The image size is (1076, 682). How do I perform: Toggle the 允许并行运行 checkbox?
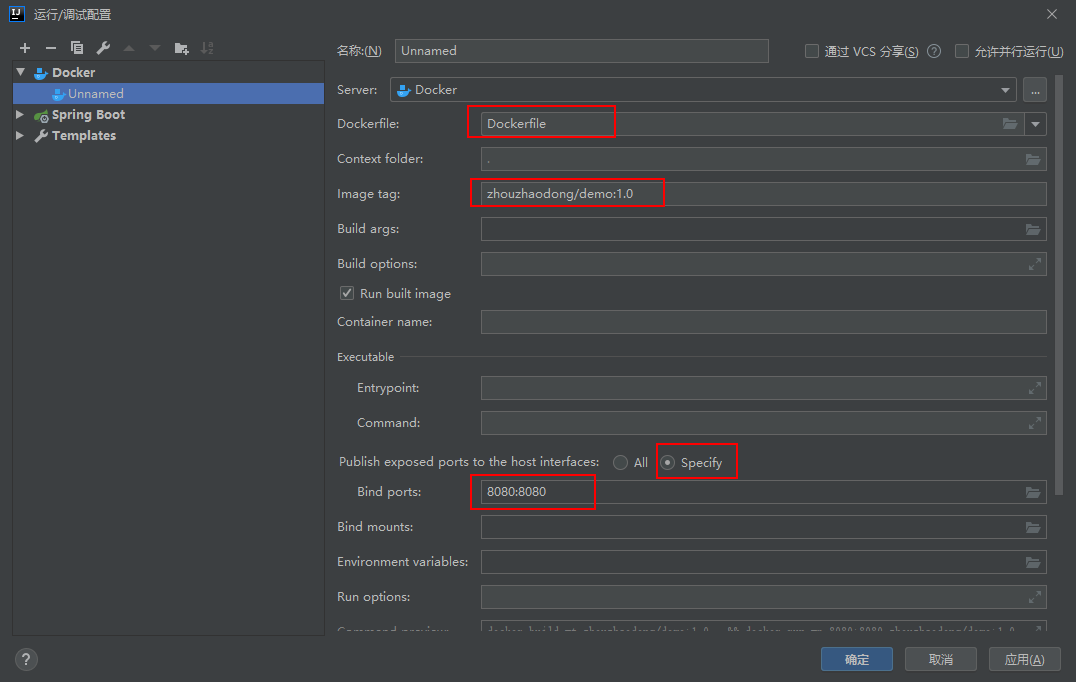tap(962, 51)
